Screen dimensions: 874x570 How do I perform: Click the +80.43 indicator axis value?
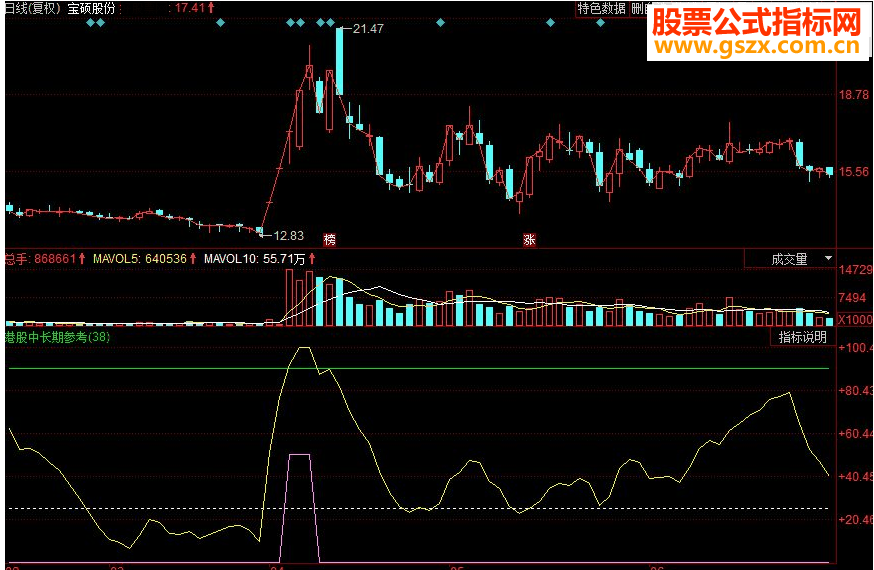[x=856, y=391]
